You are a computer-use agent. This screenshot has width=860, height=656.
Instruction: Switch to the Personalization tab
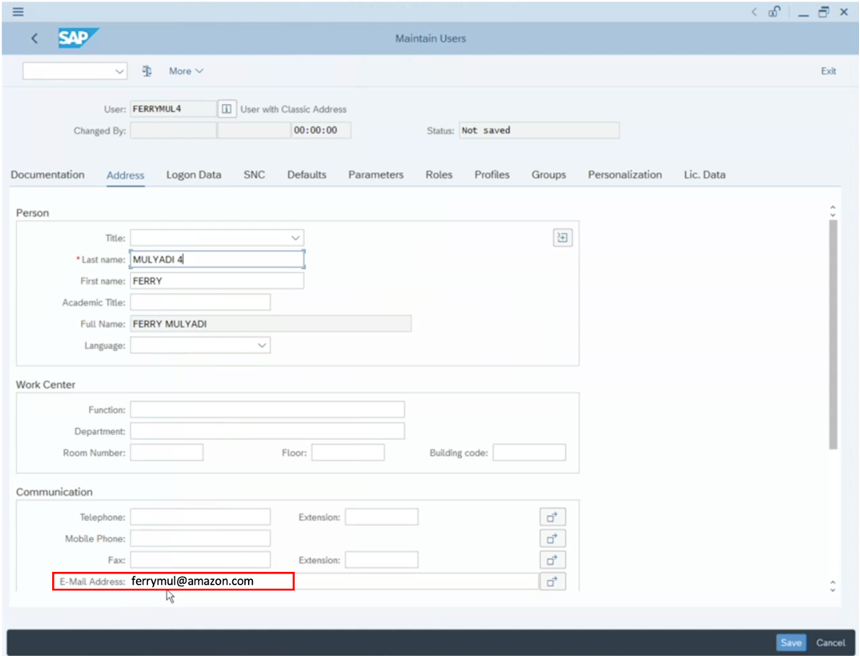(x=625, y=174)
